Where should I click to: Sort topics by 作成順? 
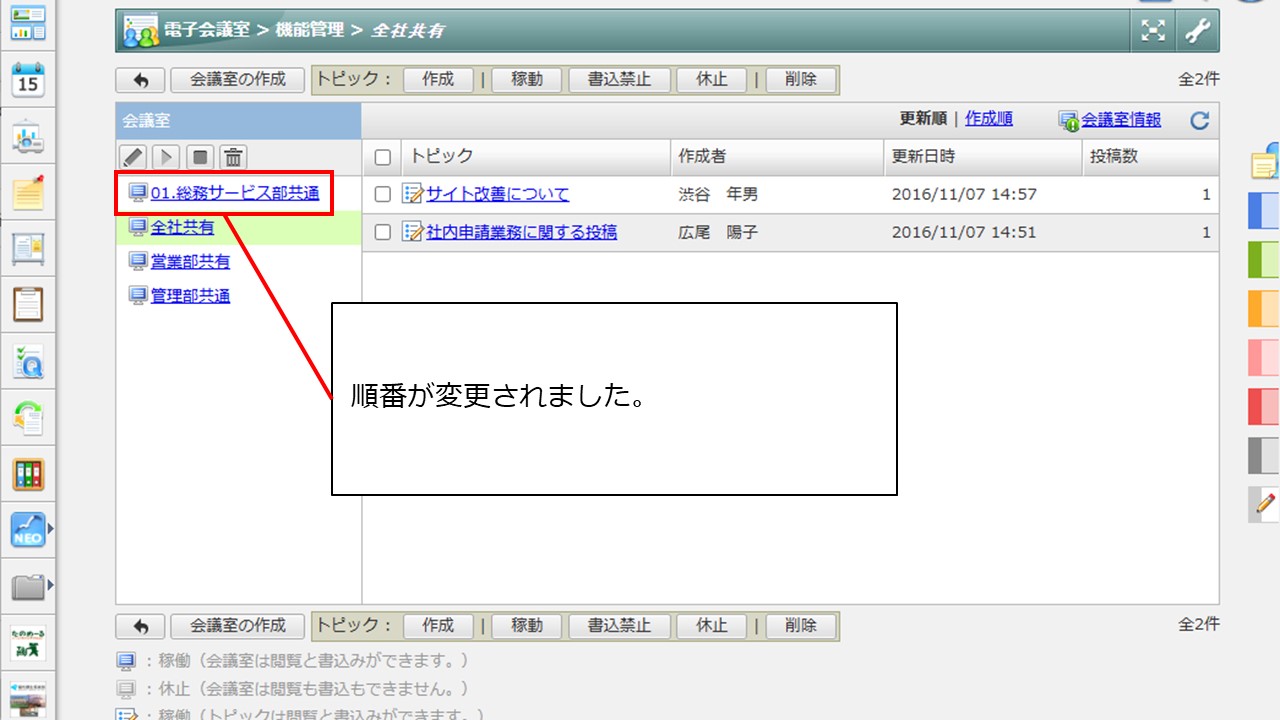click(989, 119)
